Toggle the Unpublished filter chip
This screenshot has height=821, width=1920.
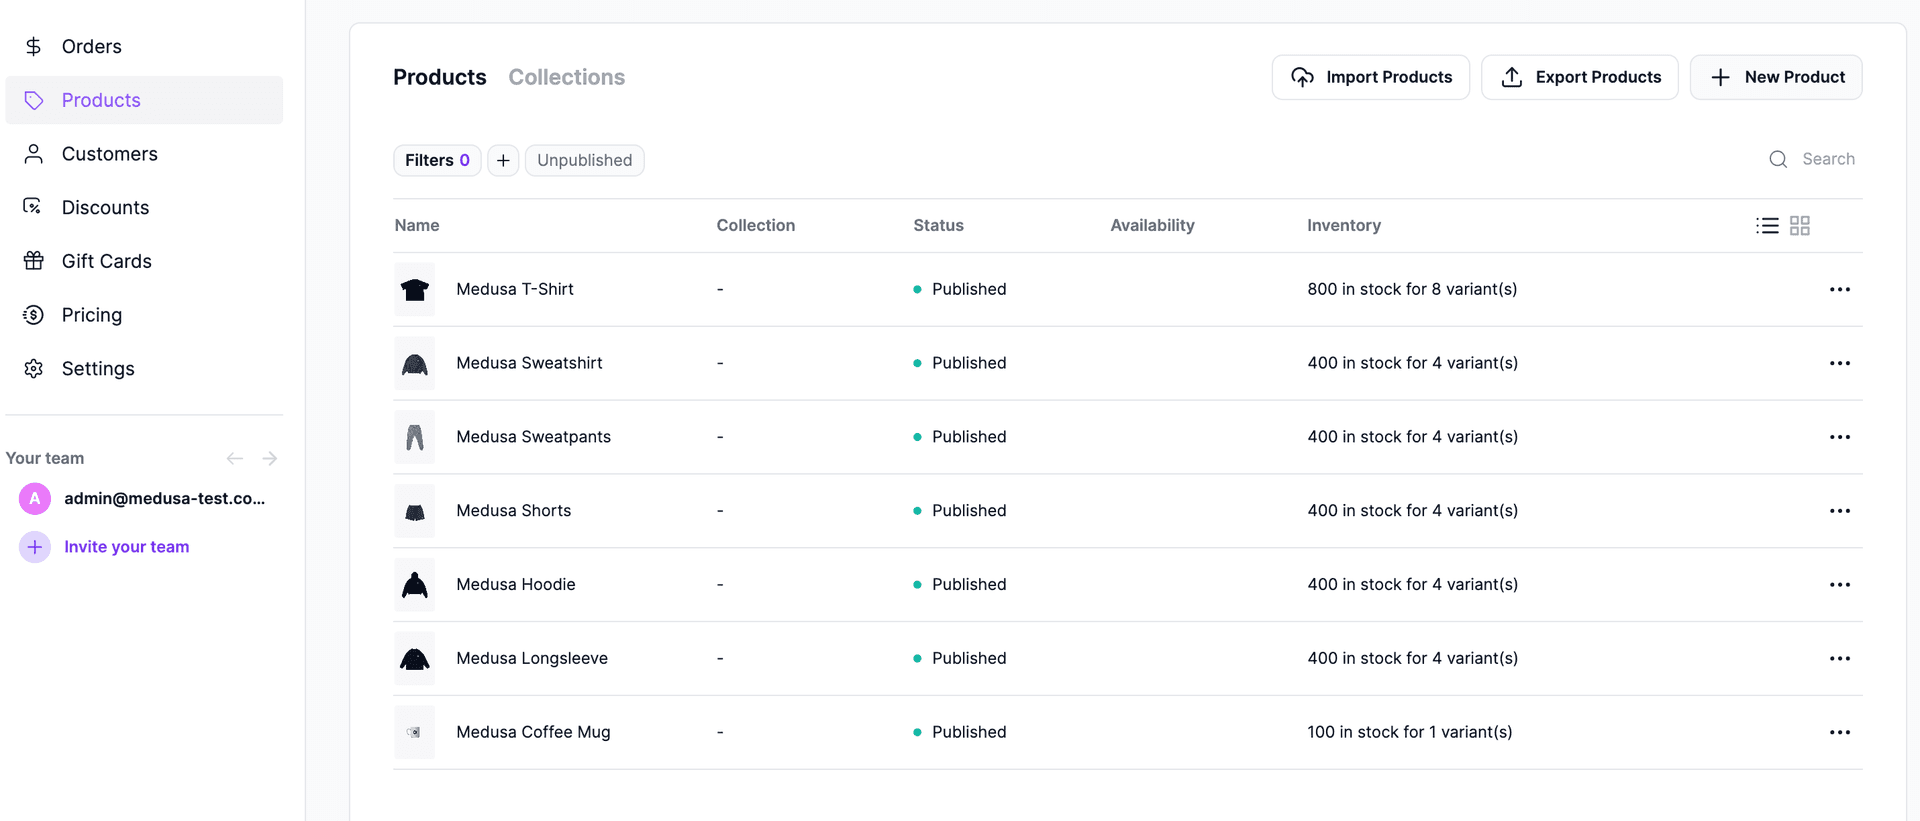(584, 161)
